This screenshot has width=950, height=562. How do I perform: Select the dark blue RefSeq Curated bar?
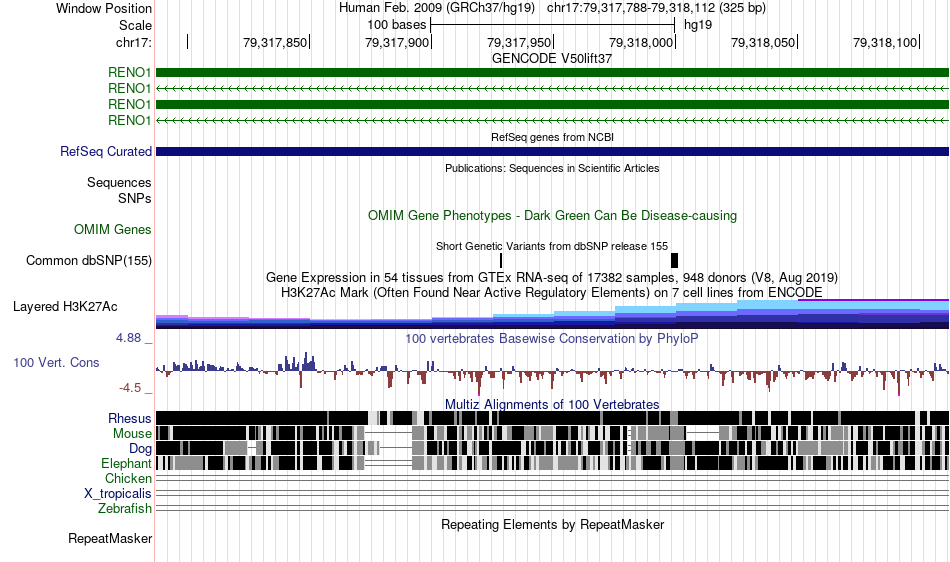[552, 151]
